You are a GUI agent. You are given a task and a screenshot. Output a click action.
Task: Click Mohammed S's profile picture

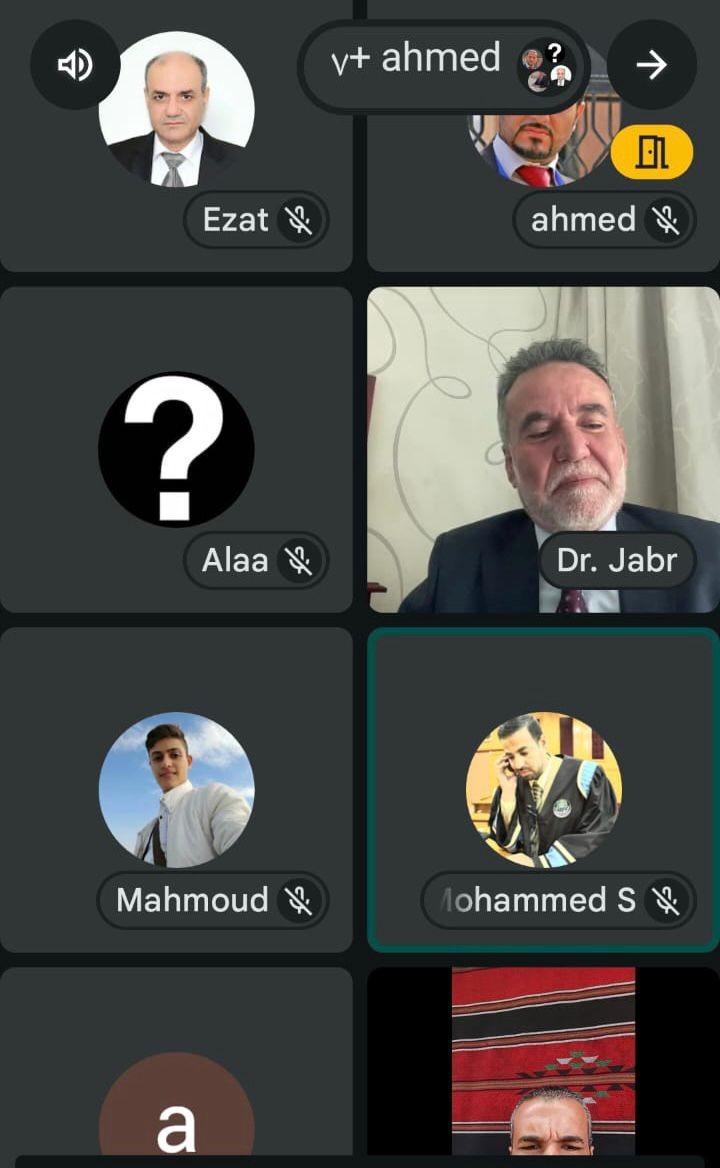click(x=544, y=790)
